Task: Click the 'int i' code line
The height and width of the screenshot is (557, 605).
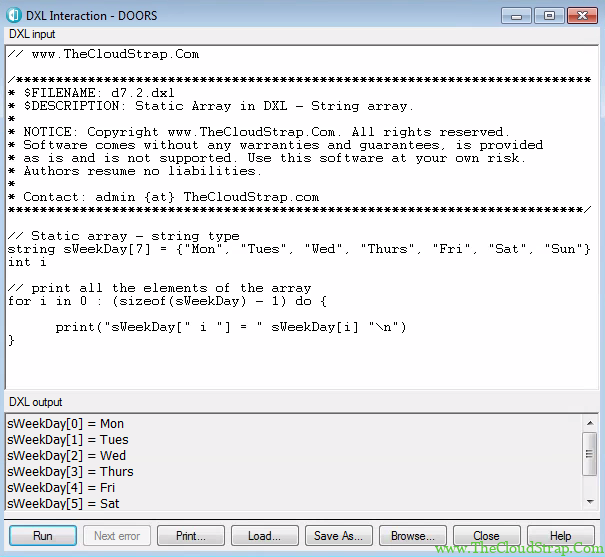Action: click(x=27, y=262)
